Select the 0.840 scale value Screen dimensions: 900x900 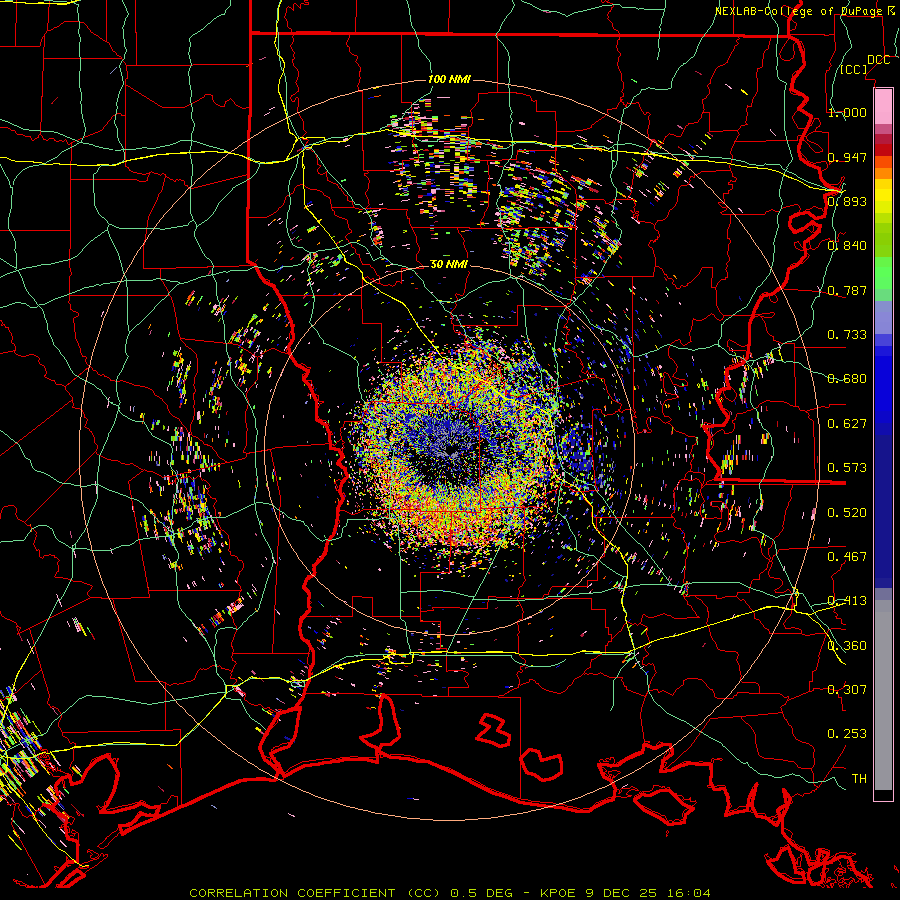[847, 246]
